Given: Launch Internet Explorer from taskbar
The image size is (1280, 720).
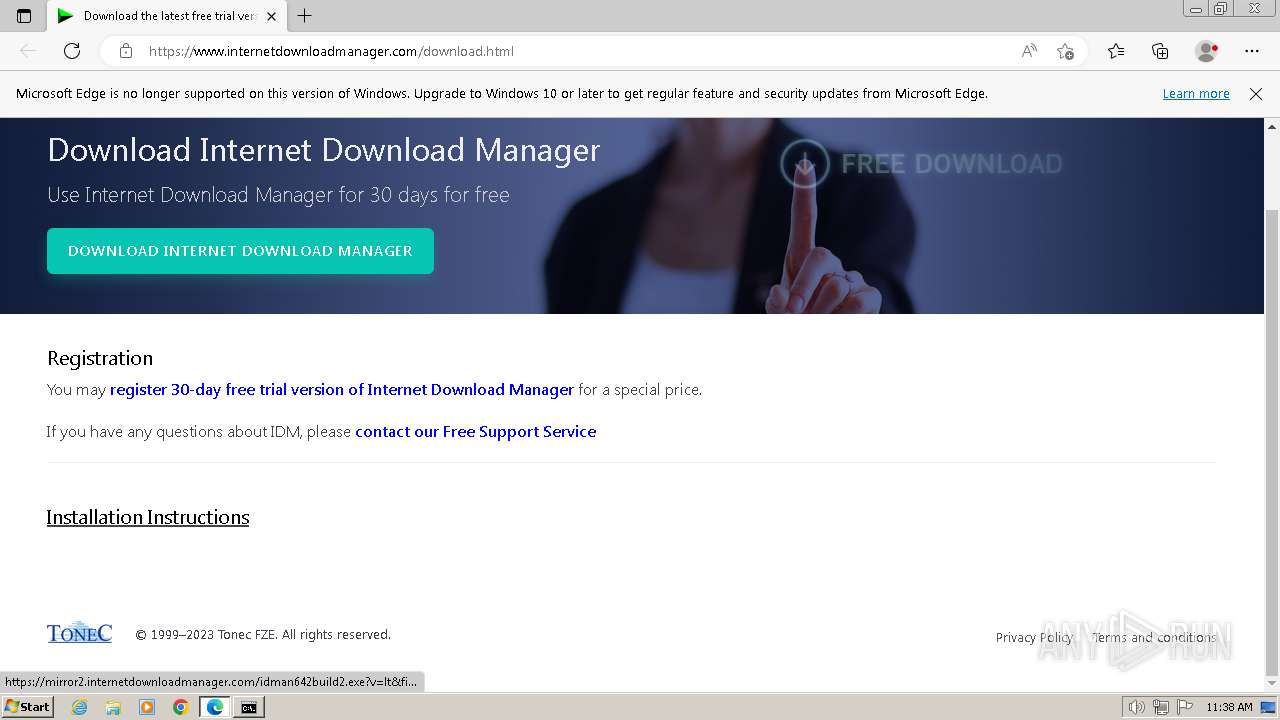Looking at the screenshot, I should click(80, 707).
